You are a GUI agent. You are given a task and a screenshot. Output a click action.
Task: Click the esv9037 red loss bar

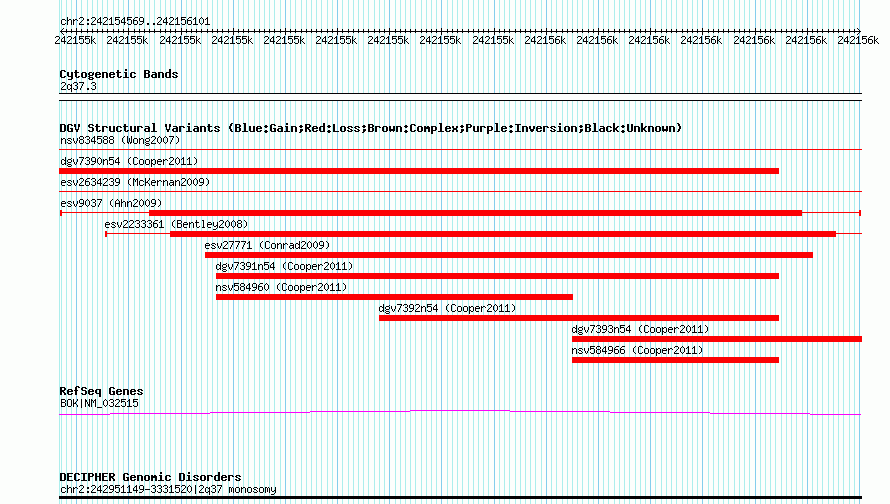476,213
